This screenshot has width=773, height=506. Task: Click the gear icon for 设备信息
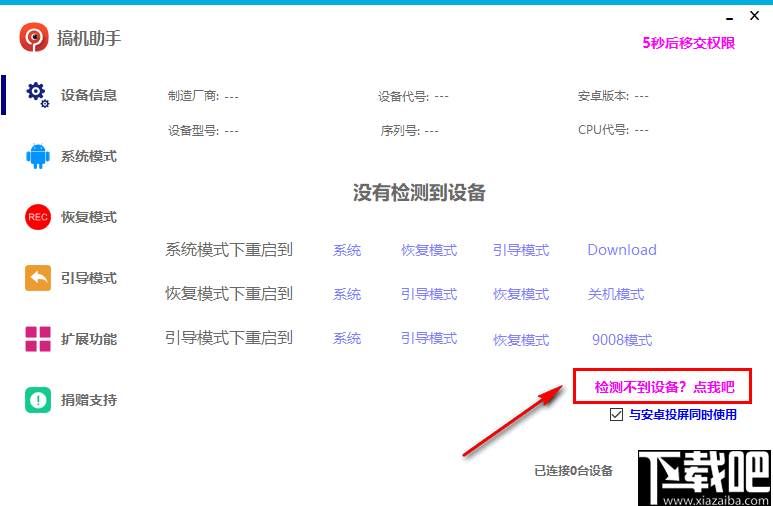click(37, 95)
